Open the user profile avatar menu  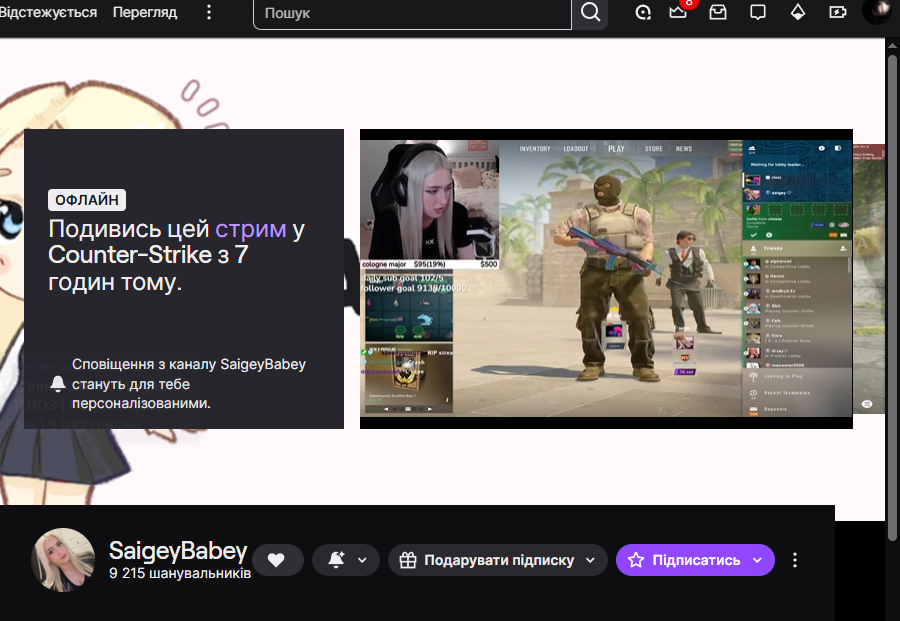[x=876, y=12]
